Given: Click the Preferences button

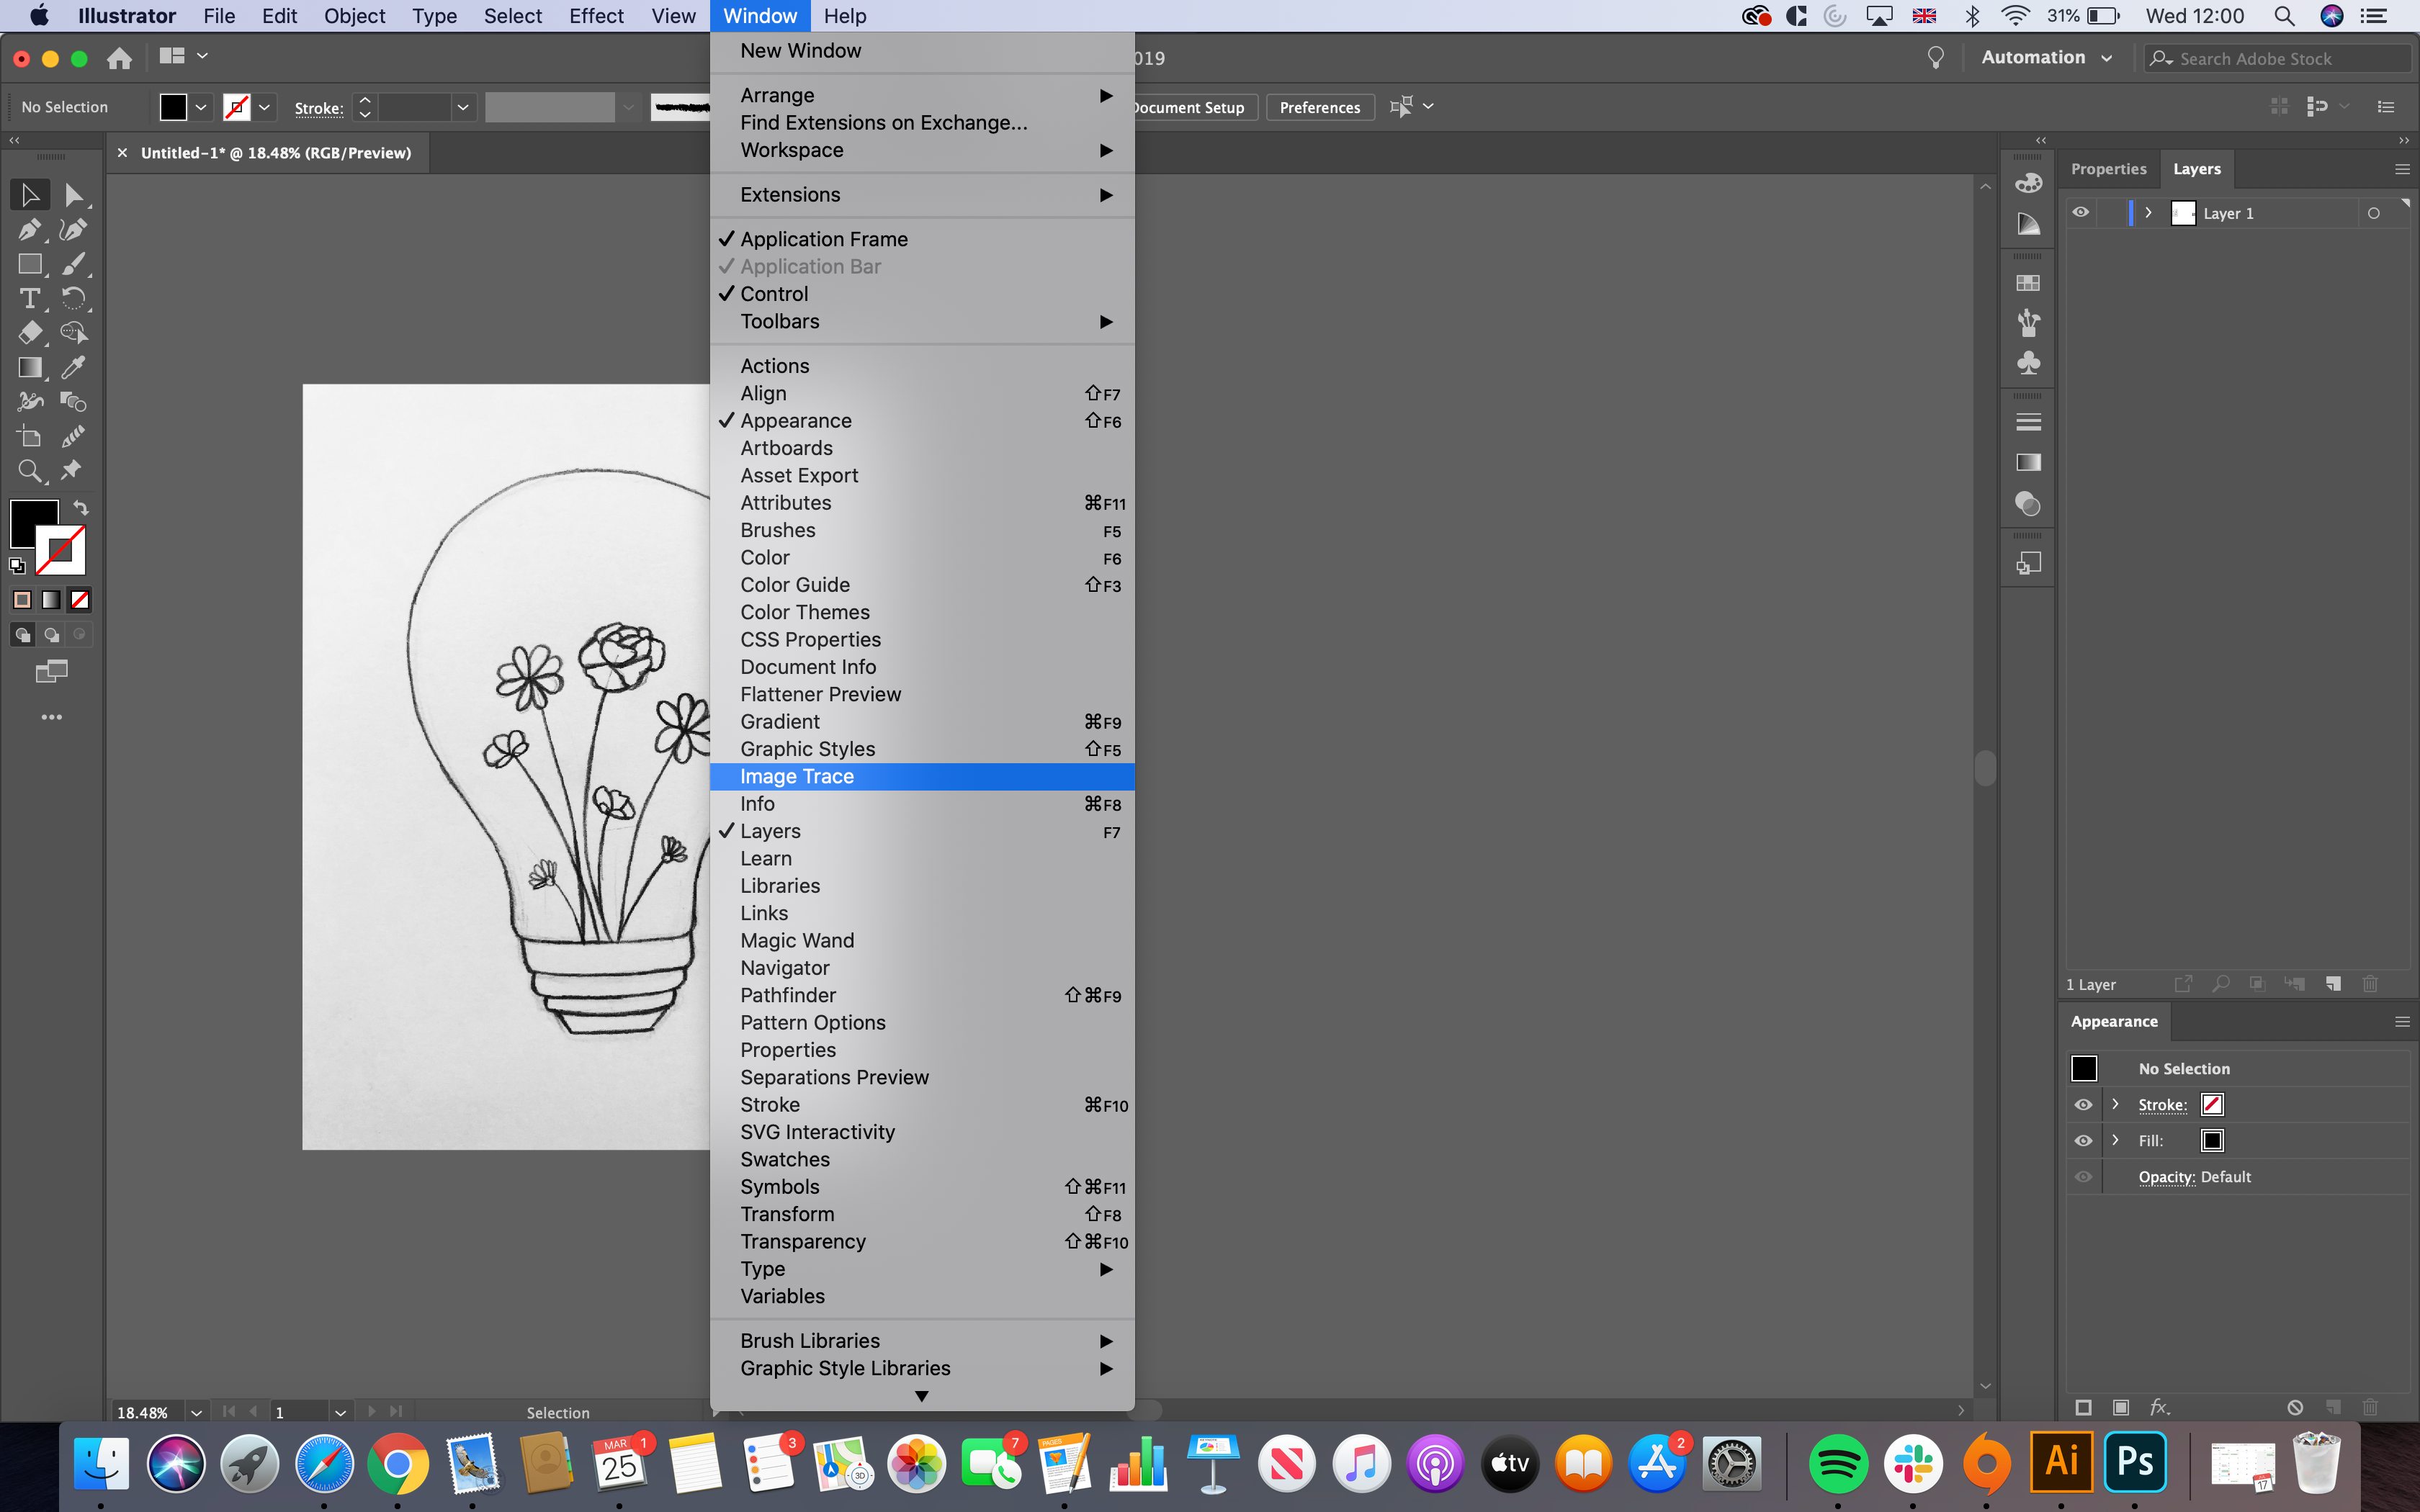Looking at the screenshot, I should (1319, 107).
